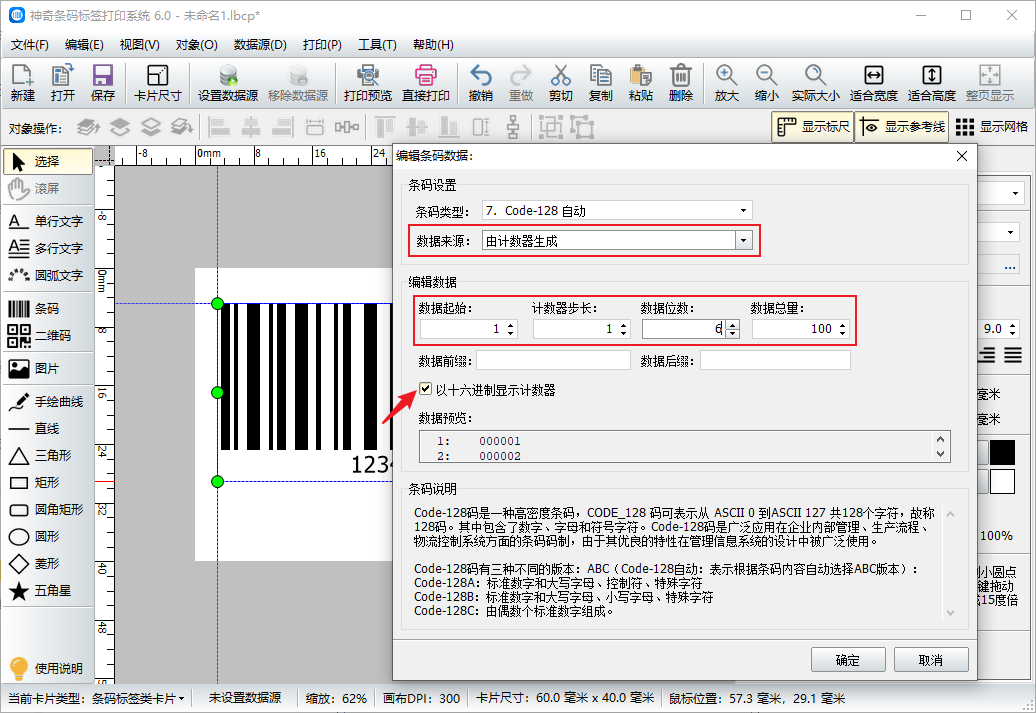Screen dimensions: 1036x713
Task: Click the 取消 cancel button
Action: point(931,660)
